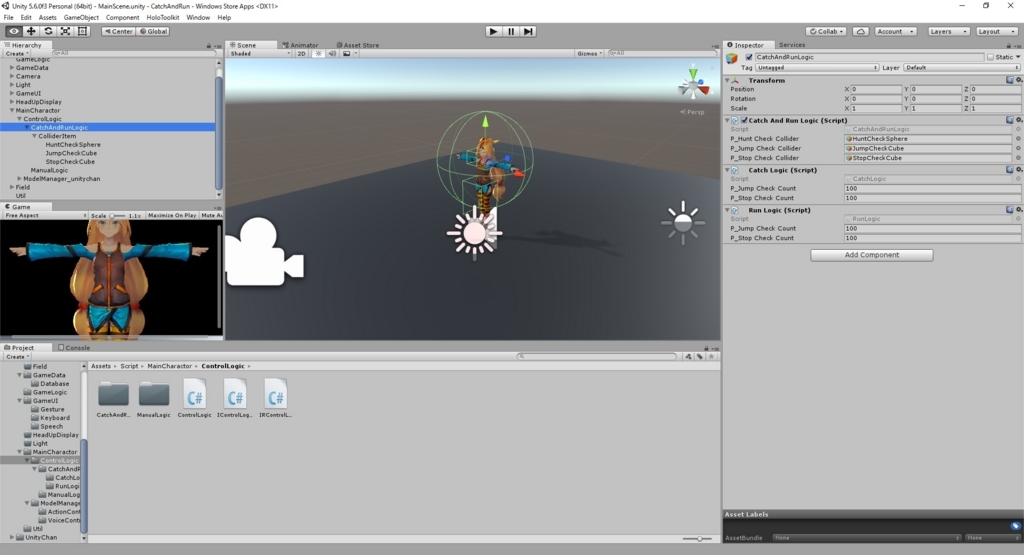Image resolution: width=1024 pixels, height=555 pixels.
Task: Select the Rotate tool
Action: [x=48, y=31]
